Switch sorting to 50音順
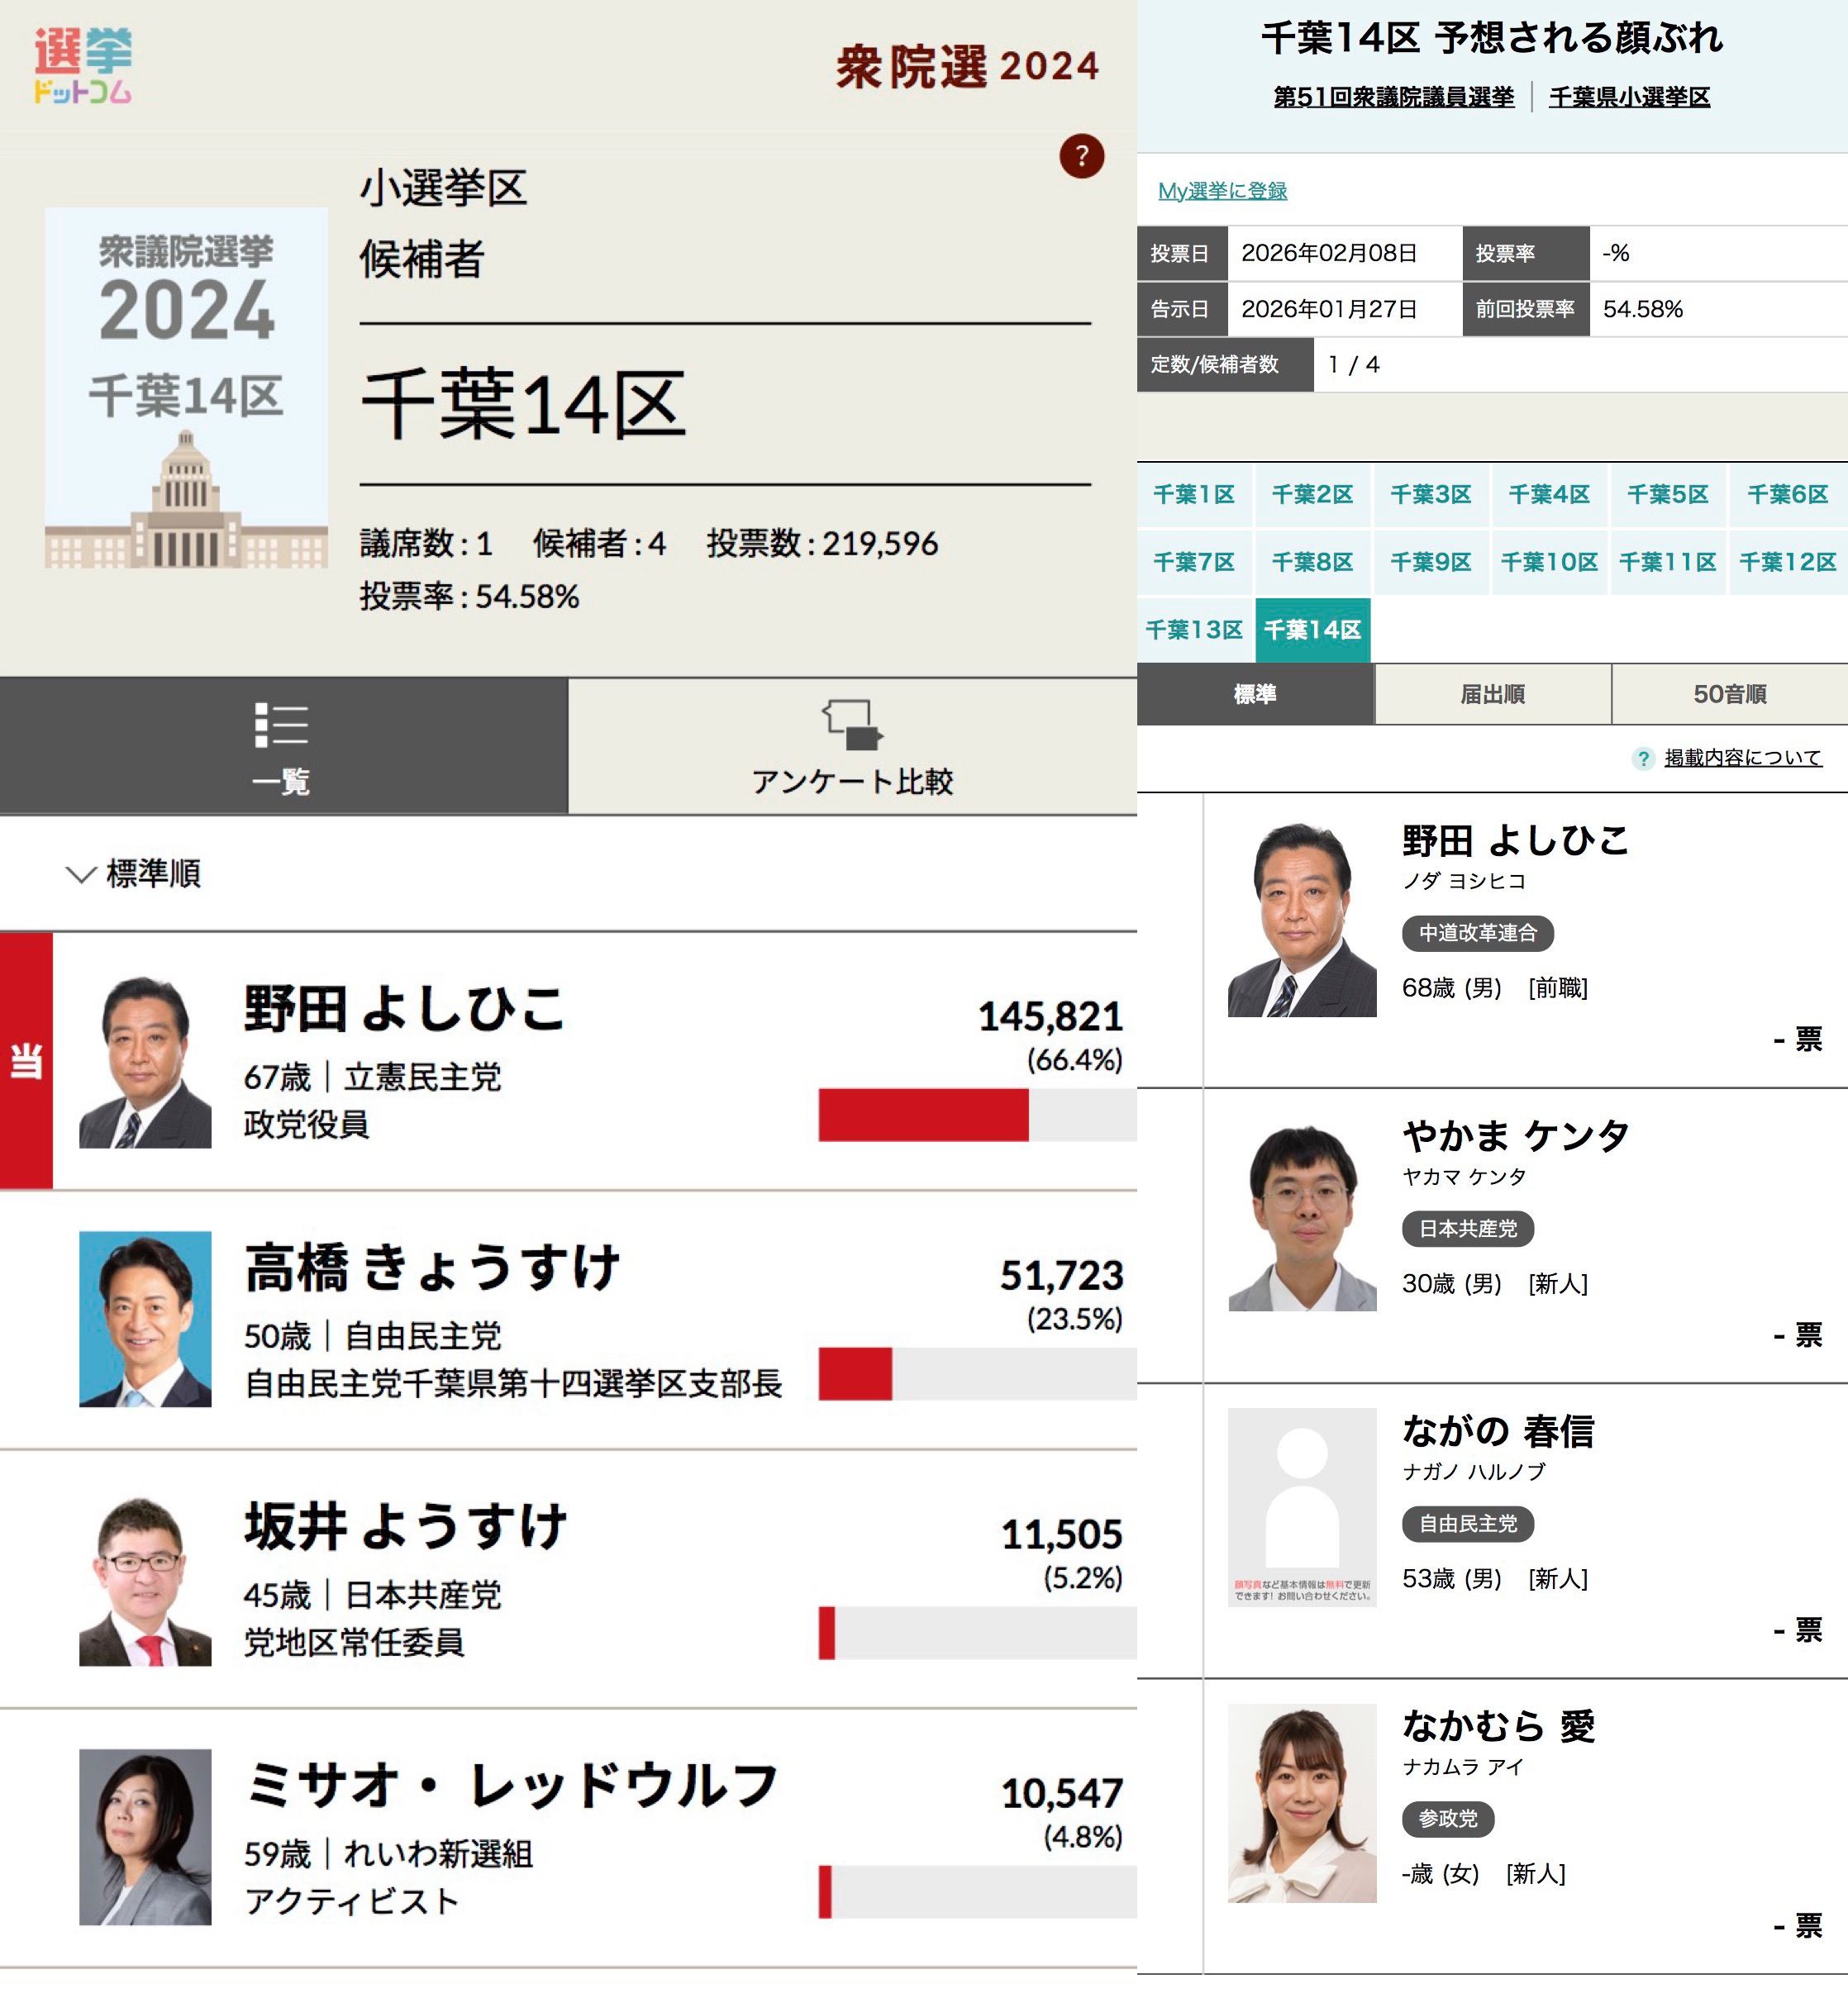The image size is (1848, 1998). pos(1729,694)
